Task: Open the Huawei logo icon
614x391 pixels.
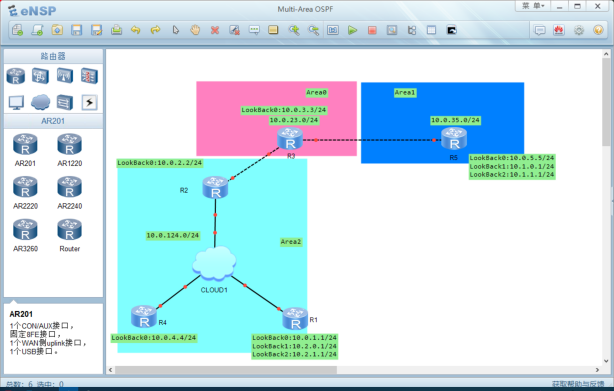Action: coord(559,30)
